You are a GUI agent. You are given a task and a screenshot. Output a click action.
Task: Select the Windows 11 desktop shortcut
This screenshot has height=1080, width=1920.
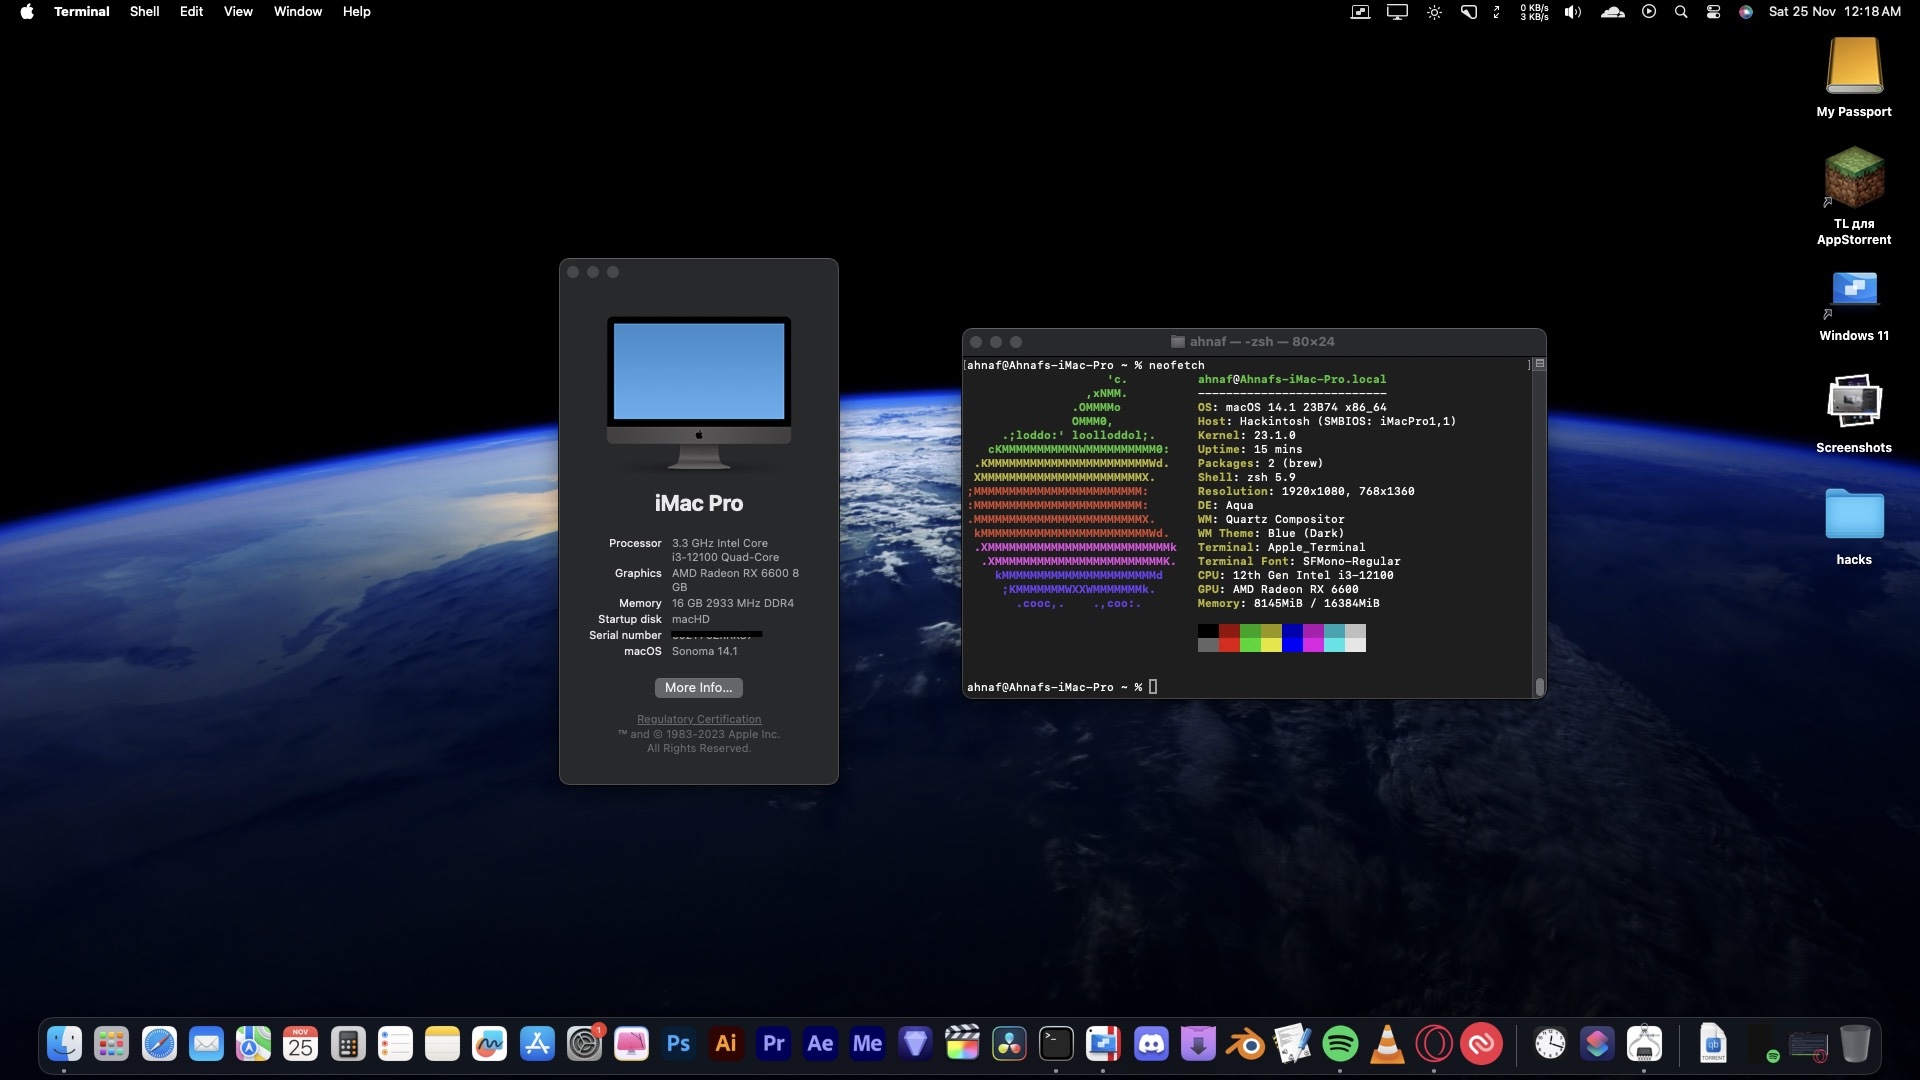tap(1854, 306)
